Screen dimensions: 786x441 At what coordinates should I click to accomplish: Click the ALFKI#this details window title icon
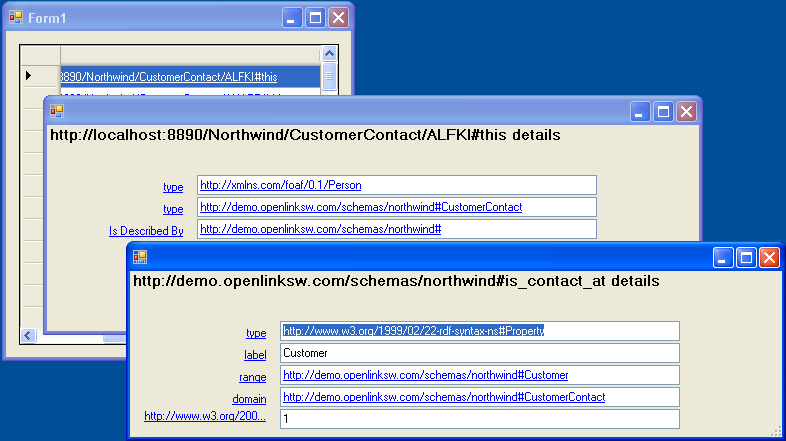[57, 111]
